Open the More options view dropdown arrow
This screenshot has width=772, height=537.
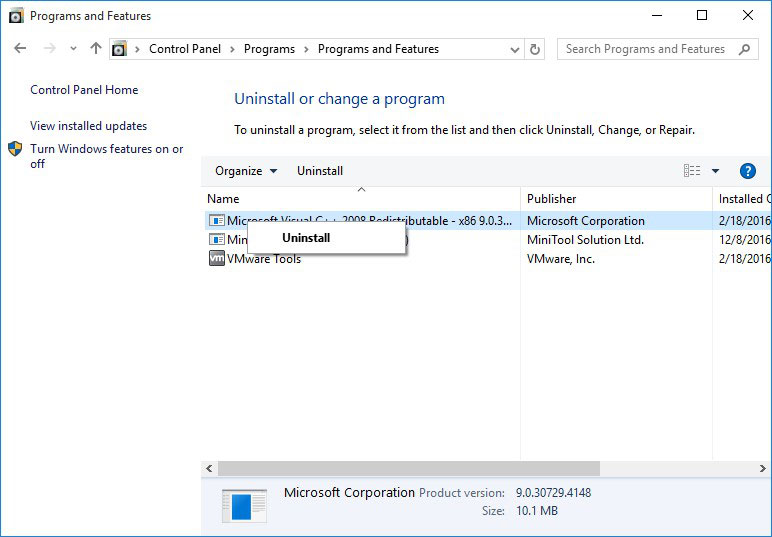pos(715,171)
